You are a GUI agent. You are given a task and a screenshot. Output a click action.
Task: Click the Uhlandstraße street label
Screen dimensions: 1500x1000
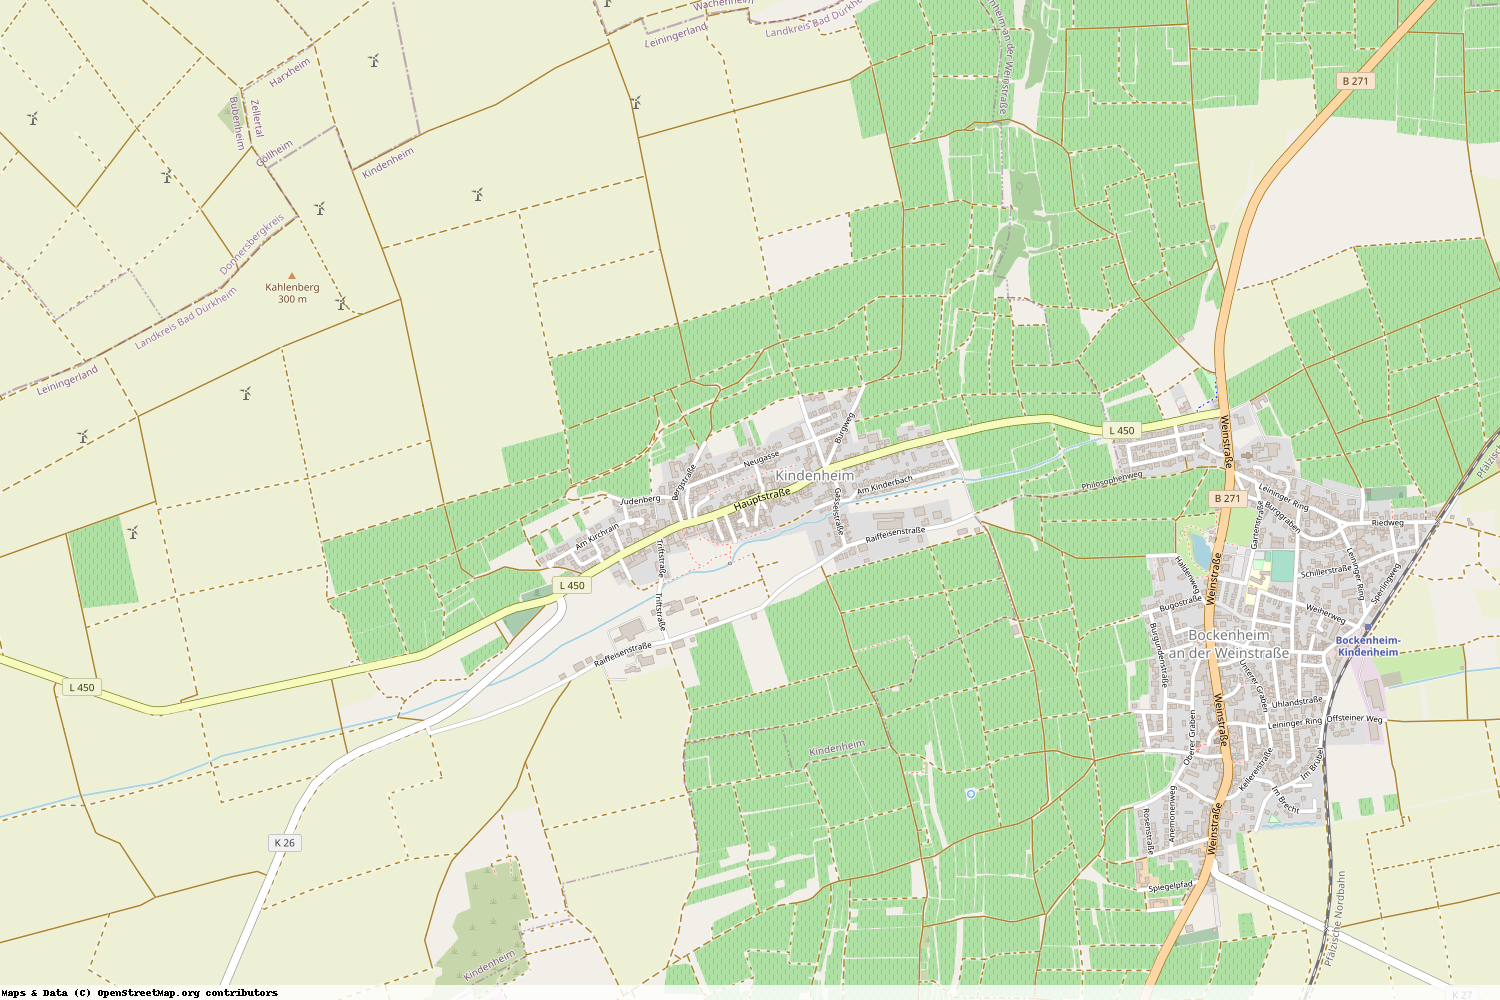coord(1297,703)
